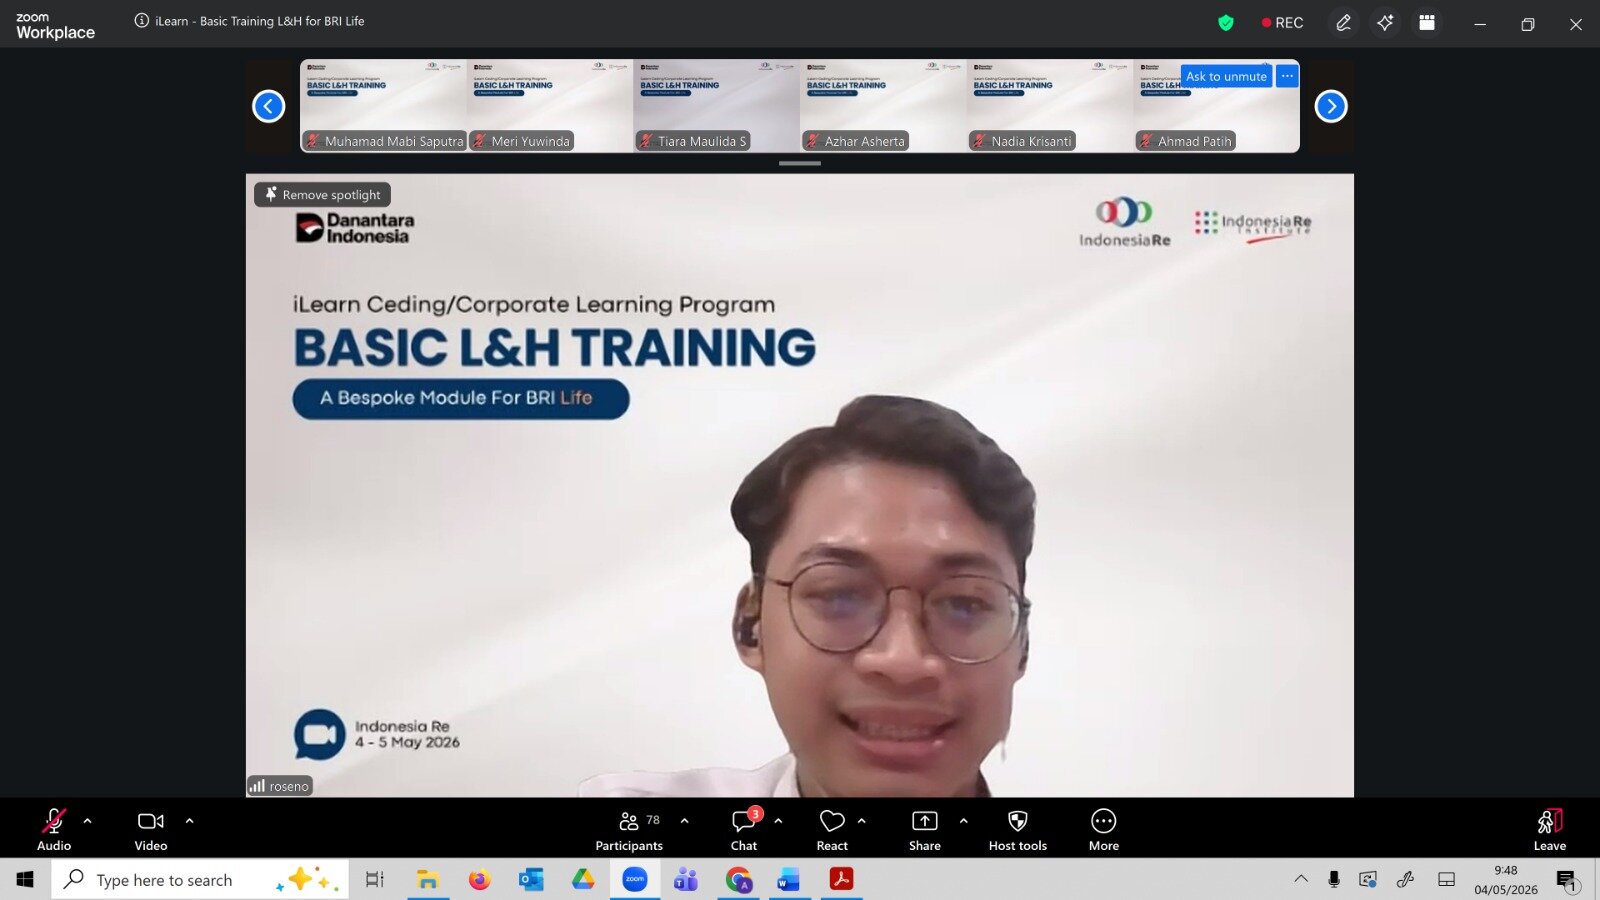The image size is (1600, 900).
Task: Click the green encryption shield icon
Action: (1226, 23)
